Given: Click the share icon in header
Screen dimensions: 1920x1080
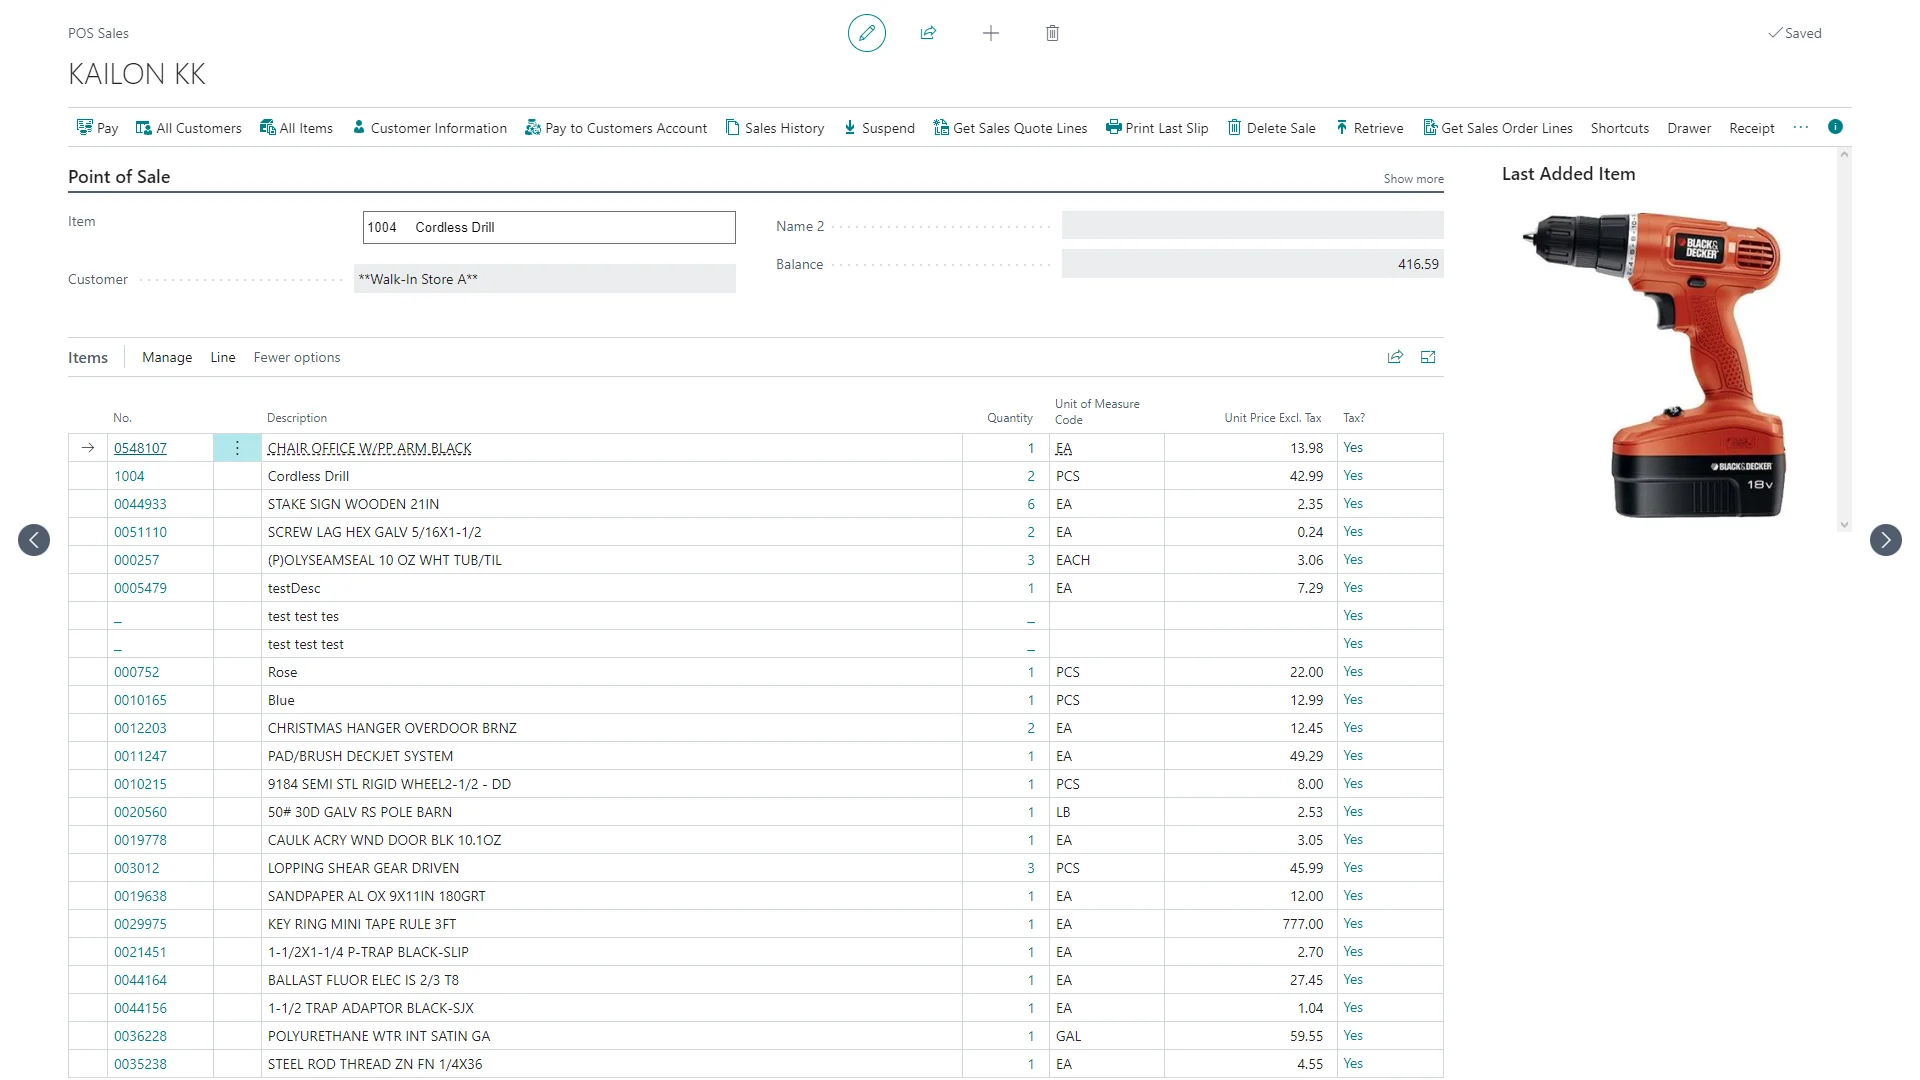Looking at the screenshot, I should point(928,33).
